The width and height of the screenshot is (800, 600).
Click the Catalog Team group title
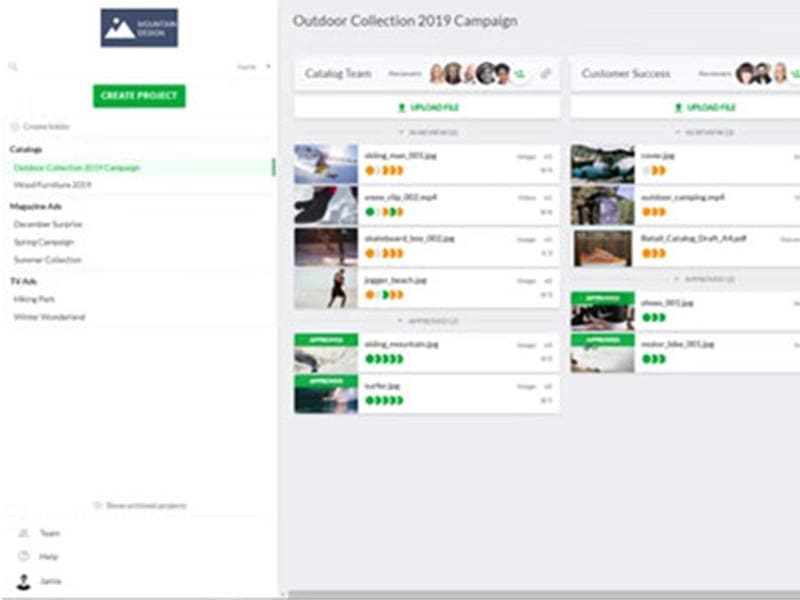[338, 73]
